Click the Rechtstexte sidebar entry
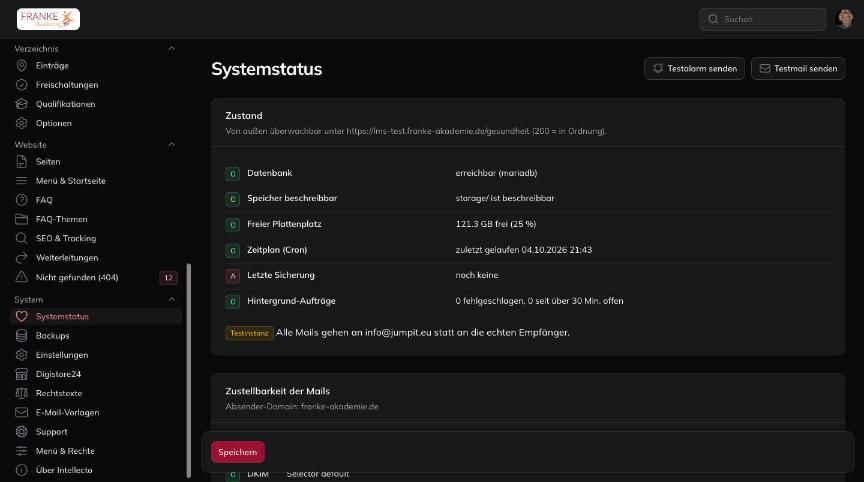 [96, 393]
